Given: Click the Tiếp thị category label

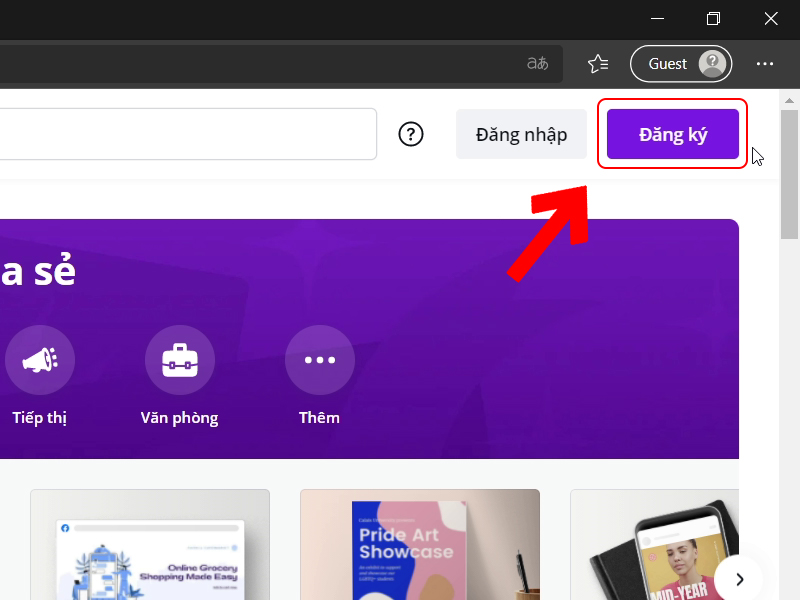Looking at the screenshot, I should coord(40,418).
